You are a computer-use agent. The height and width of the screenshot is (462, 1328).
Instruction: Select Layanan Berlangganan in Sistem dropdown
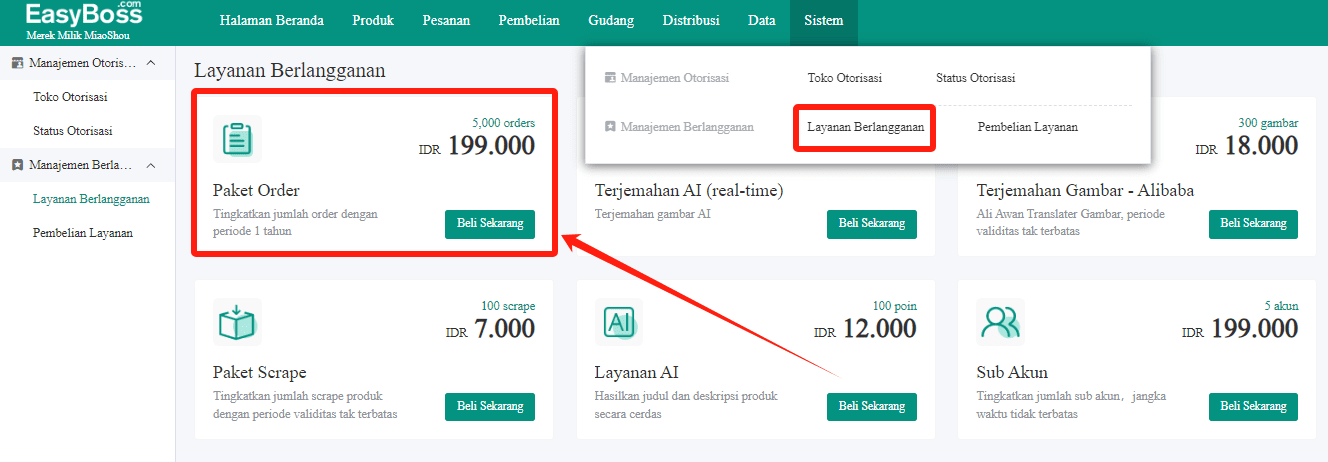pyautogui.click(x=865, y=128)
